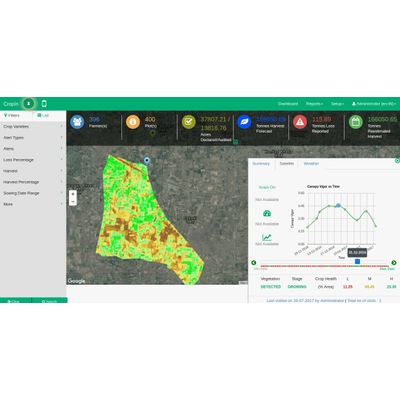Step timeline back with left arrow
Viewport: 400px width, 400px height.
[x=254, y=263]
